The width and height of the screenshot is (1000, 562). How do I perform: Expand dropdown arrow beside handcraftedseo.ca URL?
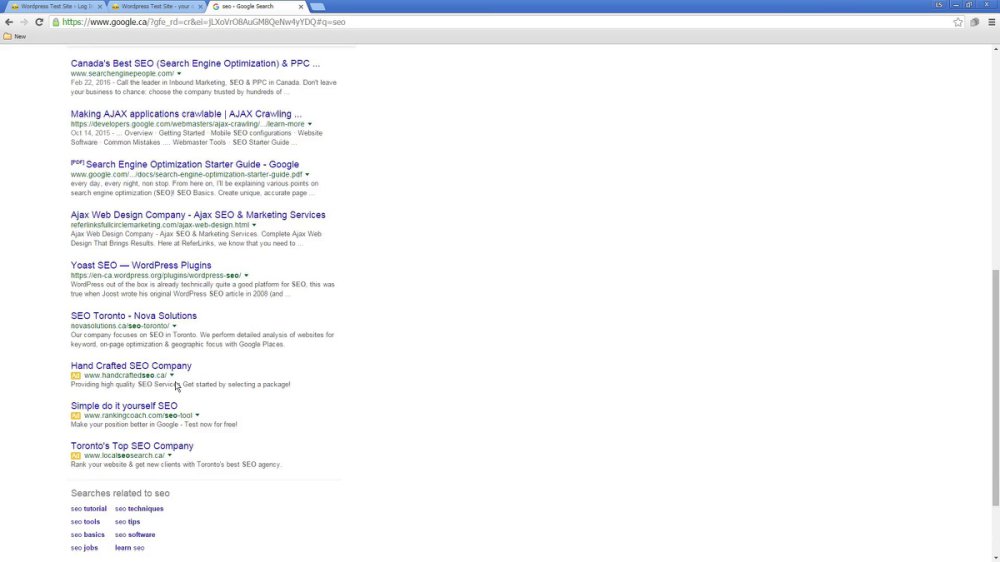(x=172, y=375)
